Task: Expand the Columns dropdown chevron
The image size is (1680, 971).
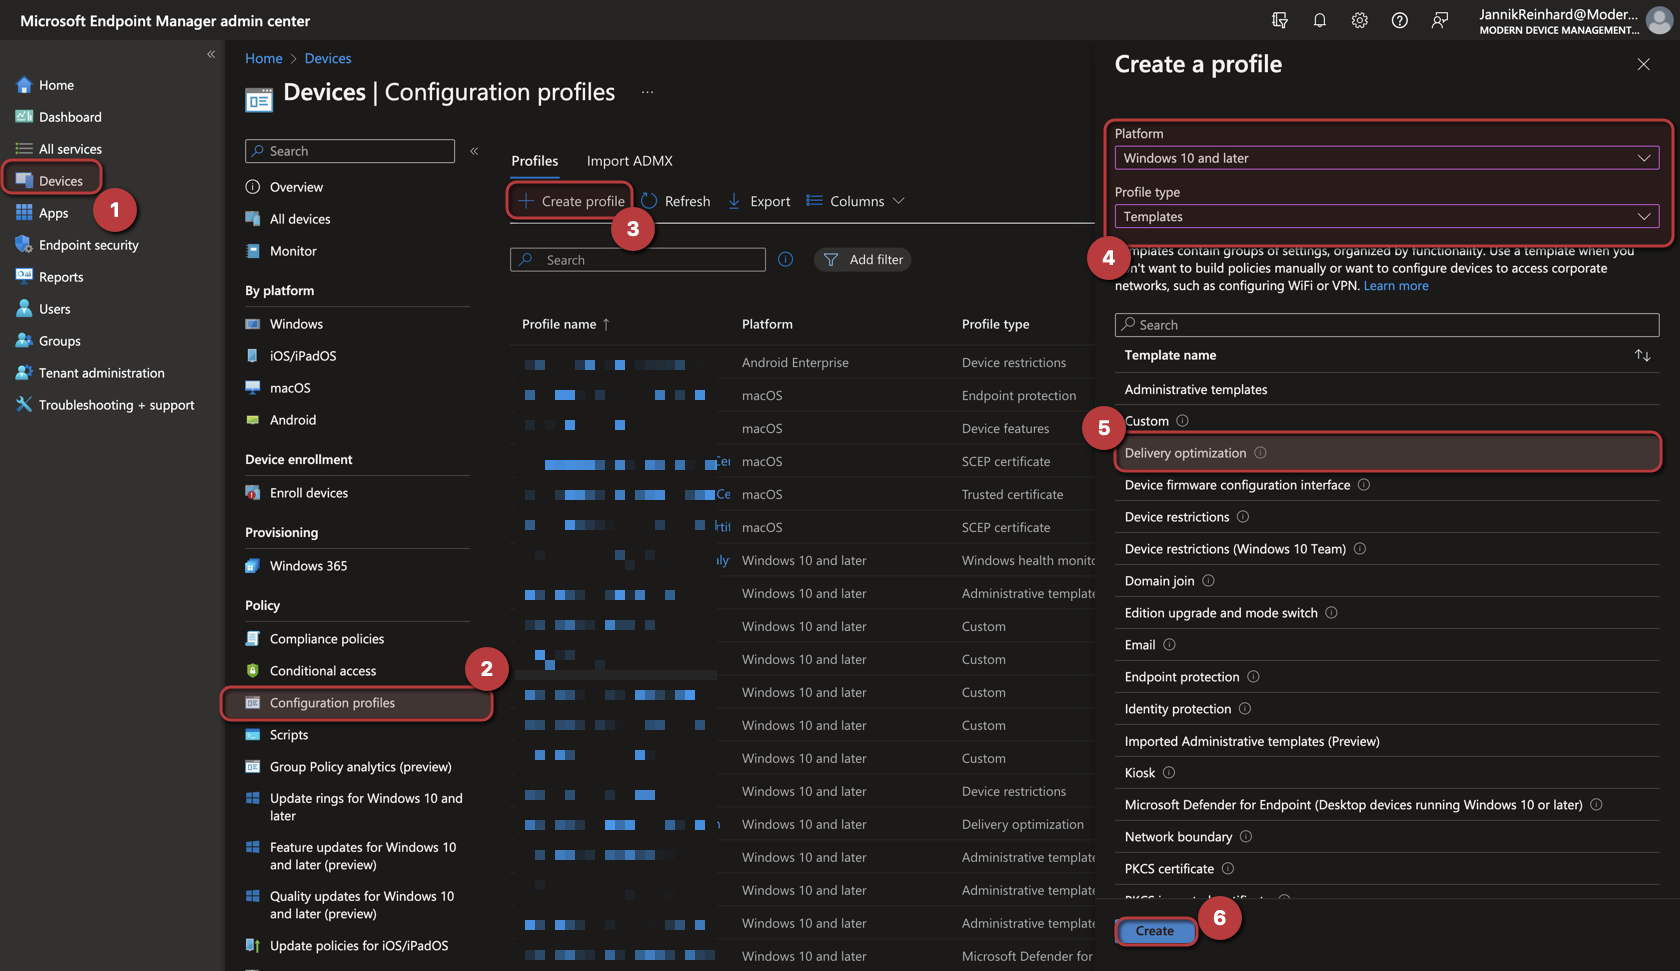Action: click(899, 200)
